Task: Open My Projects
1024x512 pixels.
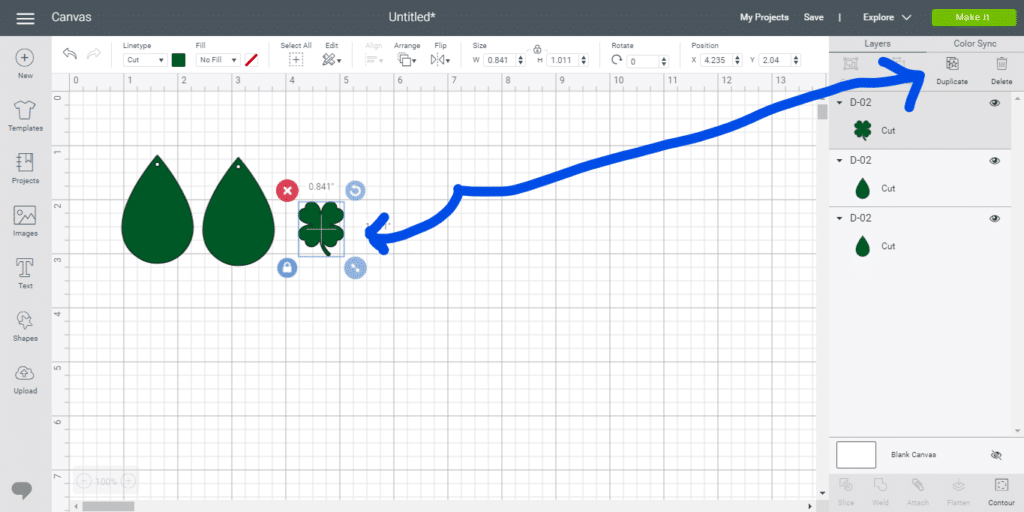Action: pyautogui.click(x=764, y=18)
